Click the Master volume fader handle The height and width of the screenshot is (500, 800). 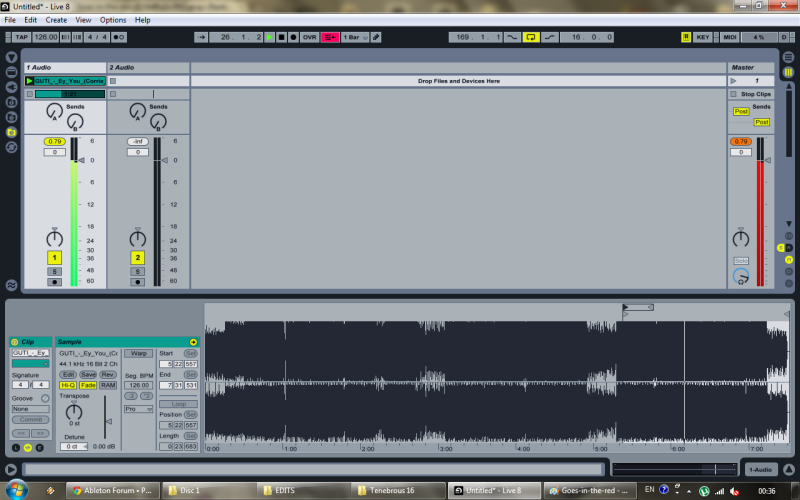tap(767, 160)
